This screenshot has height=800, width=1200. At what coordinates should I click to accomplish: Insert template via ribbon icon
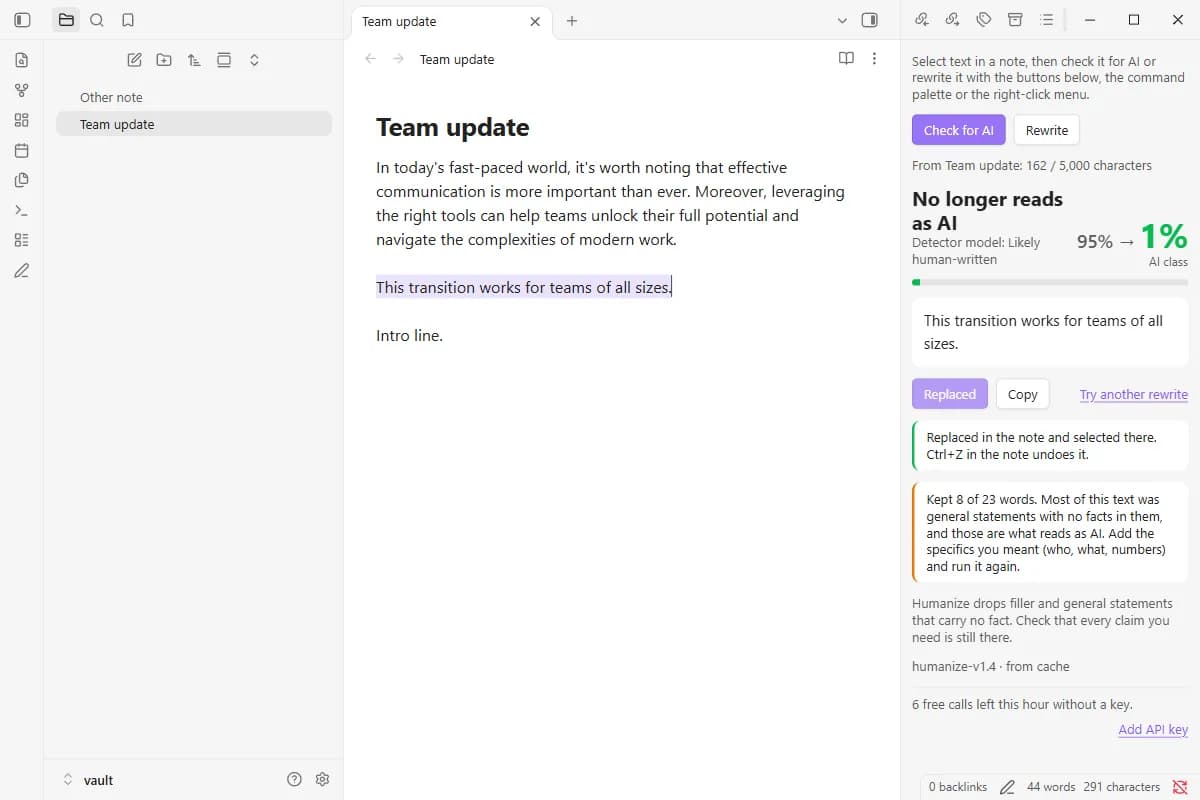pyautogui.click(x=22, y=180)
